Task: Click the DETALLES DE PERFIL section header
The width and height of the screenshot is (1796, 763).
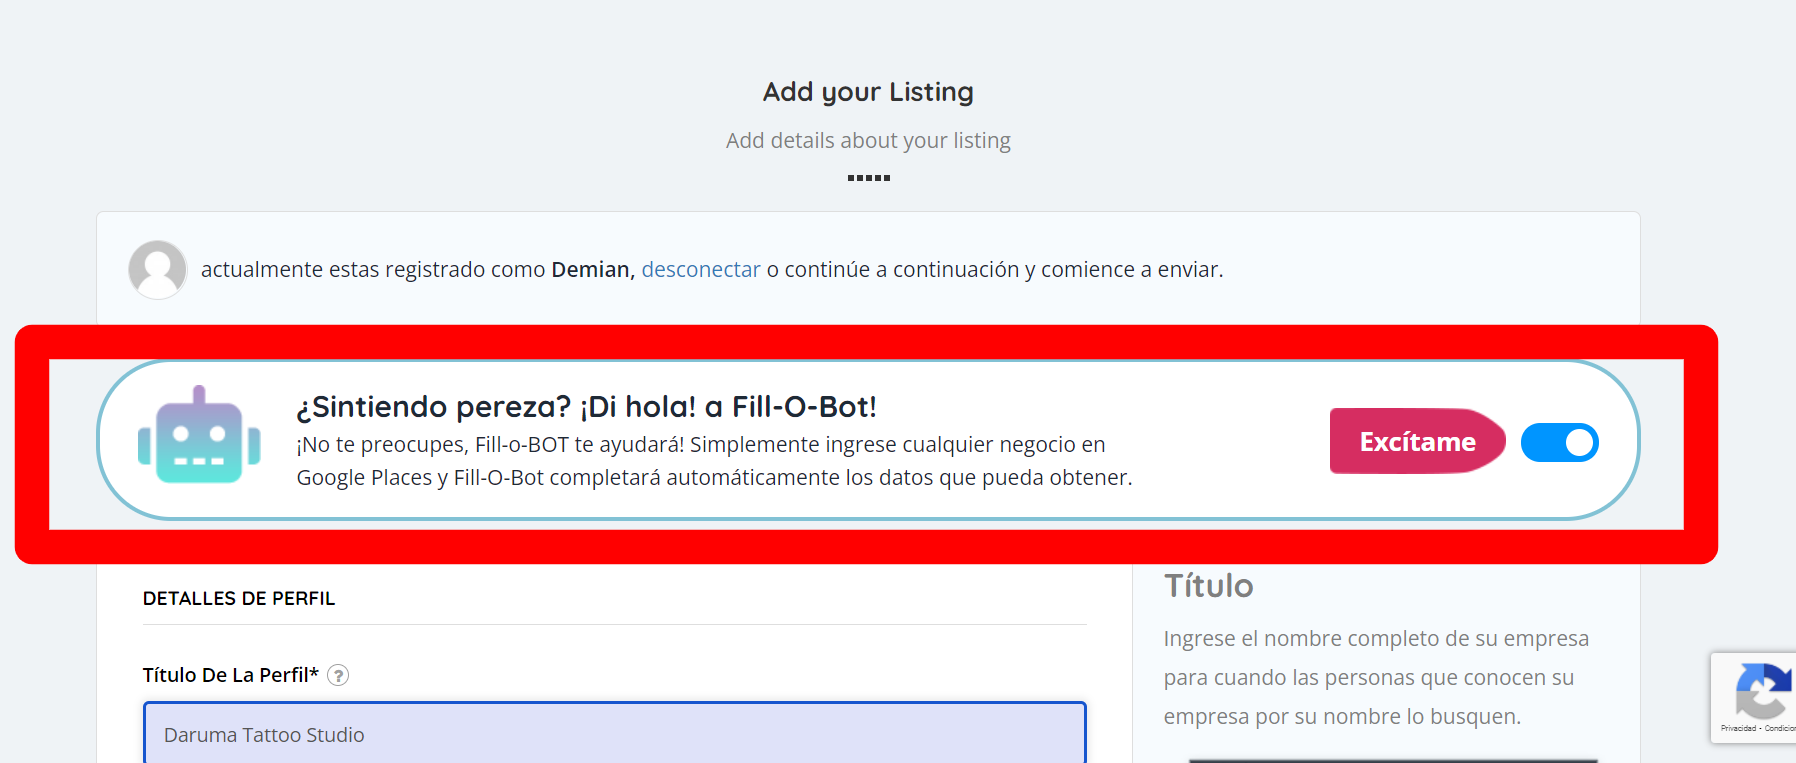Action: [239, 598]
